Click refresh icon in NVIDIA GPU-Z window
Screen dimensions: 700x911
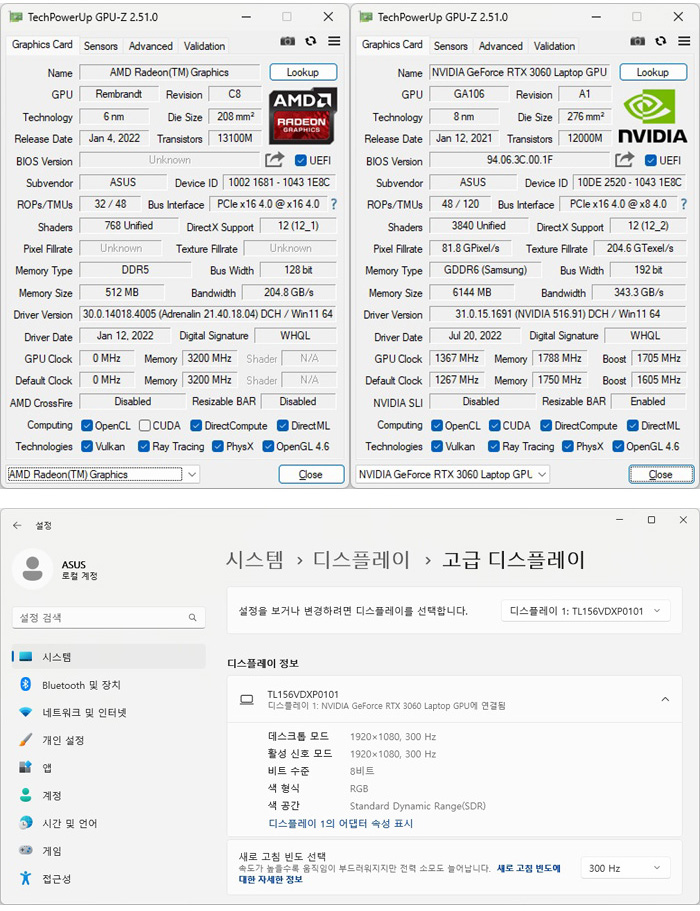pyautogui.click(x=660, y=41)
